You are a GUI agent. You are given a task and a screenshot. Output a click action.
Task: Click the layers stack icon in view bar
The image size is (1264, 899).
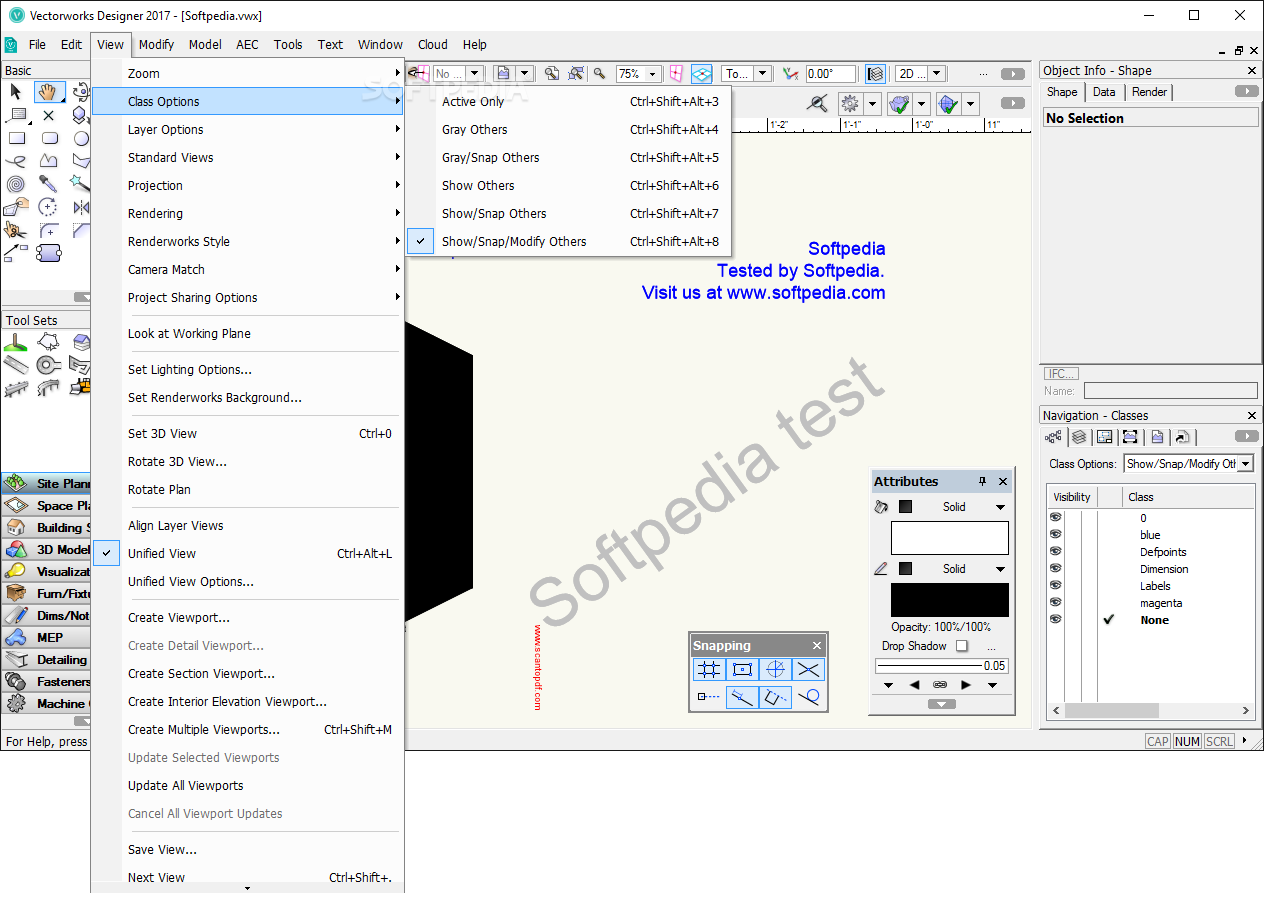(876, 74)
